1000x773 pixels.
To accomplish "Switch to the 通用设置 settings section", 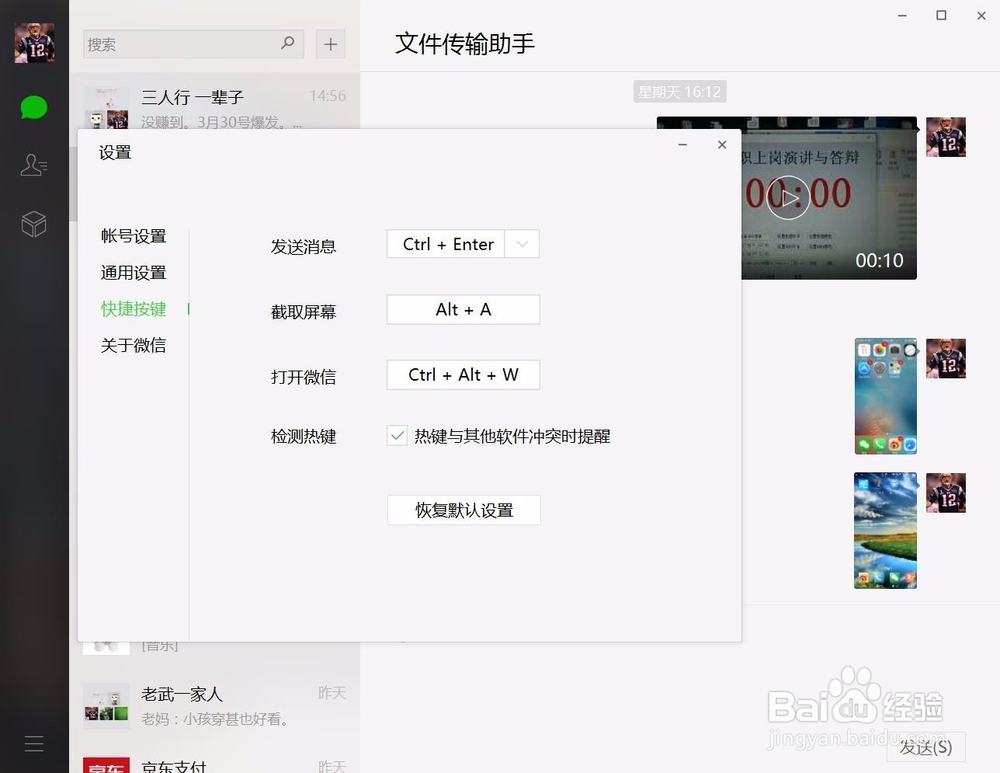I will [133, 272].
